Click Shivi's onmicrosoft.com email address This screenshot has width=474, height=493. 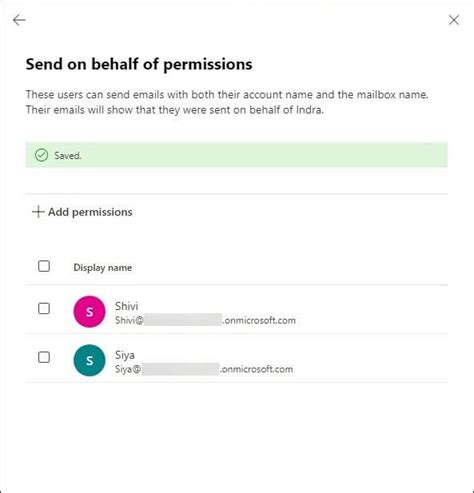click(205, 320)
